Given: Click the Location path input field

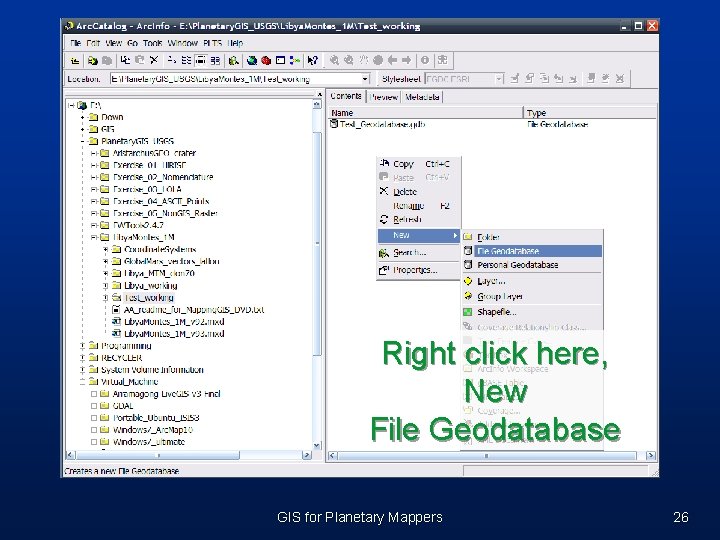Looking at the screenshot, I should pos(236,79).
